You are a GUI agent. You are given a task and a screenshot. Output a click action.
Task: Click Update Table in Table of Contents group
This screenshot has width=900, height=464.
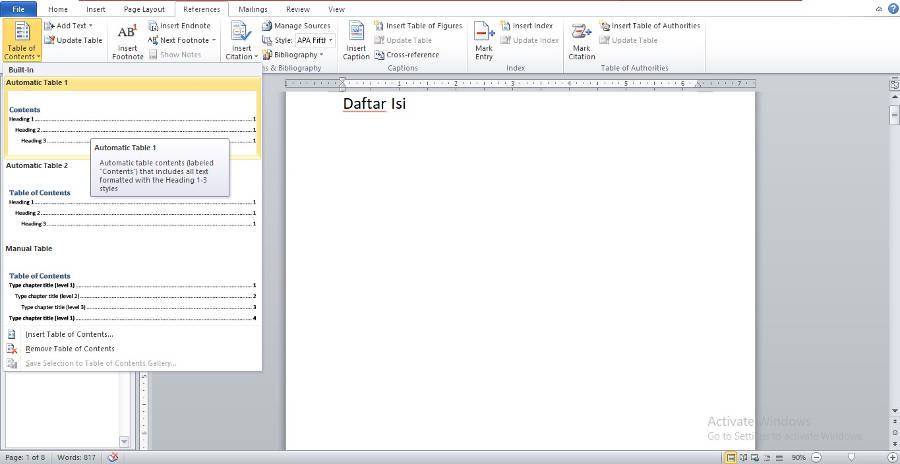[x=73, y=40]
